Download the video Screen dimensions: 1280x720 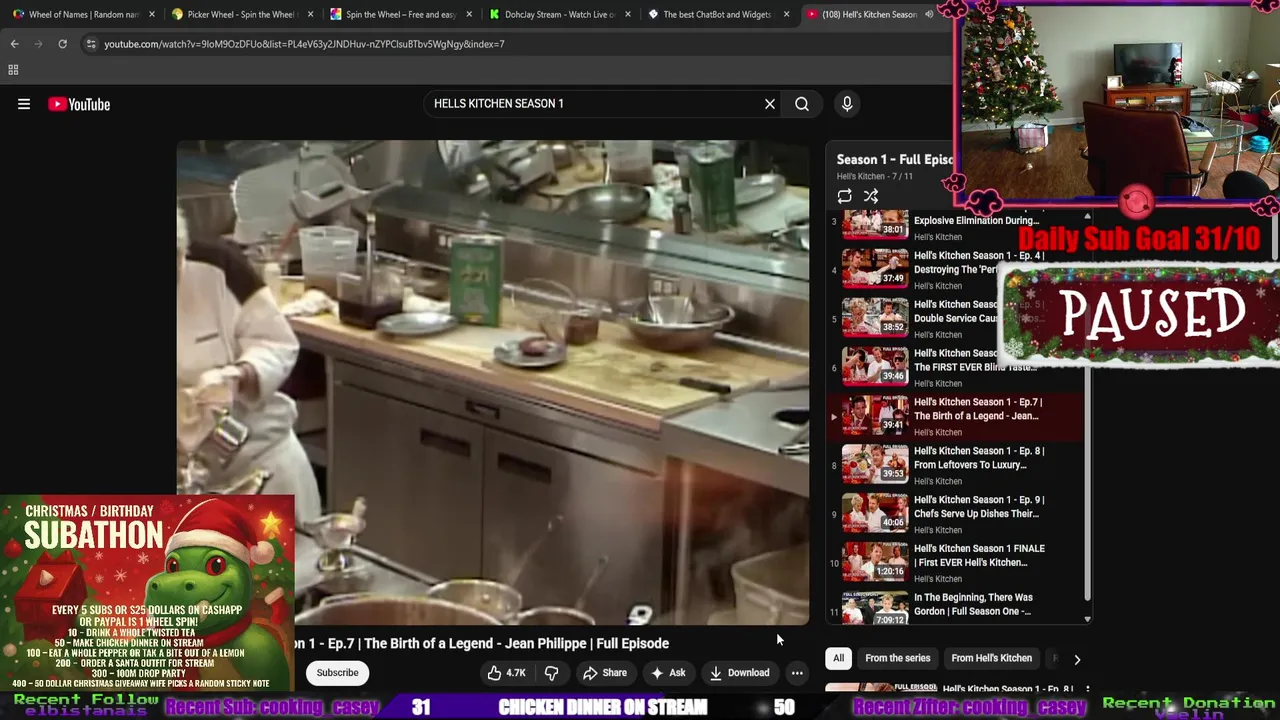740,673
